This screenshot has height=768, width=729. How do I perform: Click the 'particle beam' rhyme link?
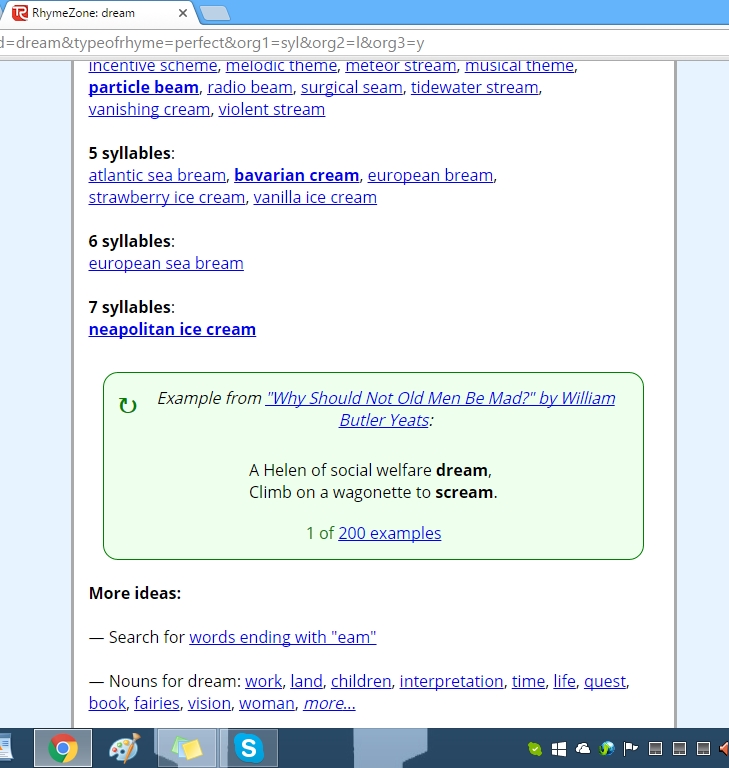[143, 87]
